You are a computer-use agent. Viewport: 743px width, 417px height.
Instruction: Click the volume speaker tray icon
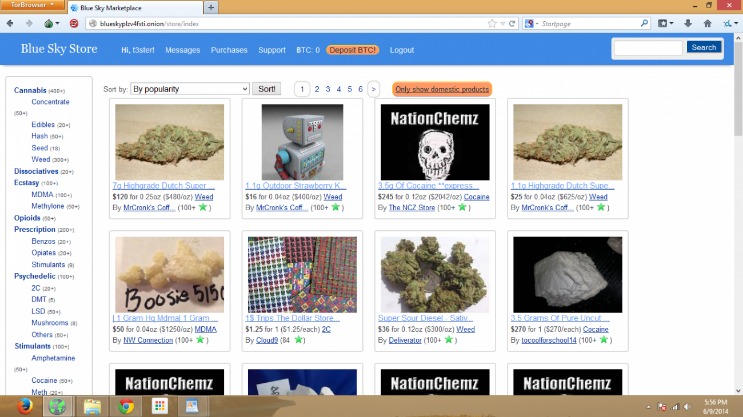click(x=687, y=407)
